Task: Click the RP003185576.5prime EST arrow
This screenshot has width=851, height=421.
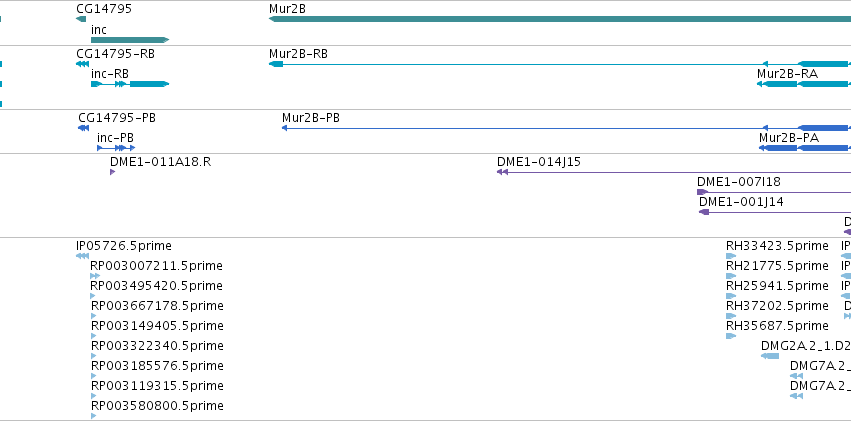Action: tap(93, 376)
